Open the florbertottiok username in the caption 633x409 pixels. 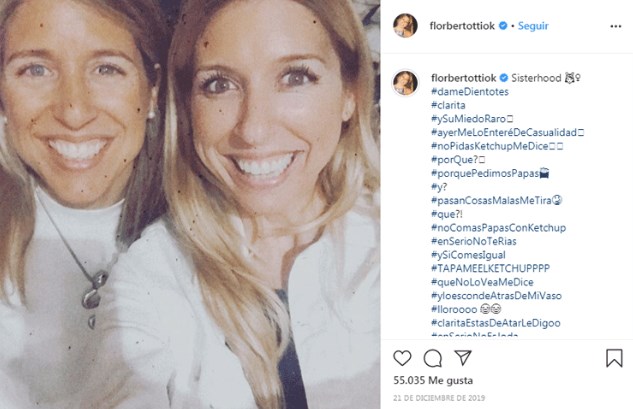click(x=463, y=76)
